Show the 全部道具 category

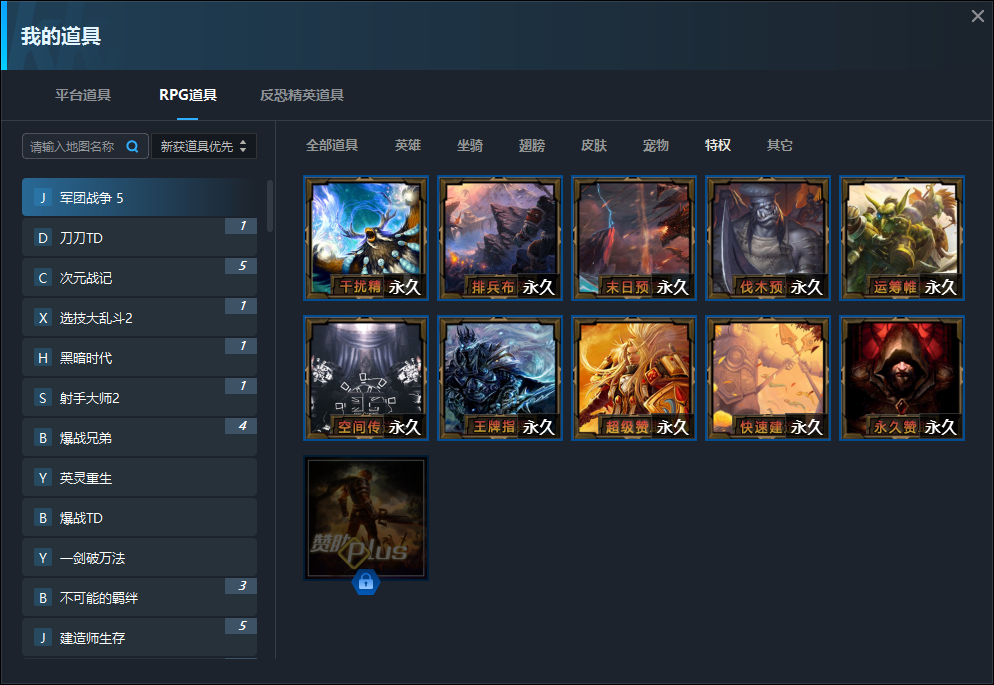pos(332,145)
